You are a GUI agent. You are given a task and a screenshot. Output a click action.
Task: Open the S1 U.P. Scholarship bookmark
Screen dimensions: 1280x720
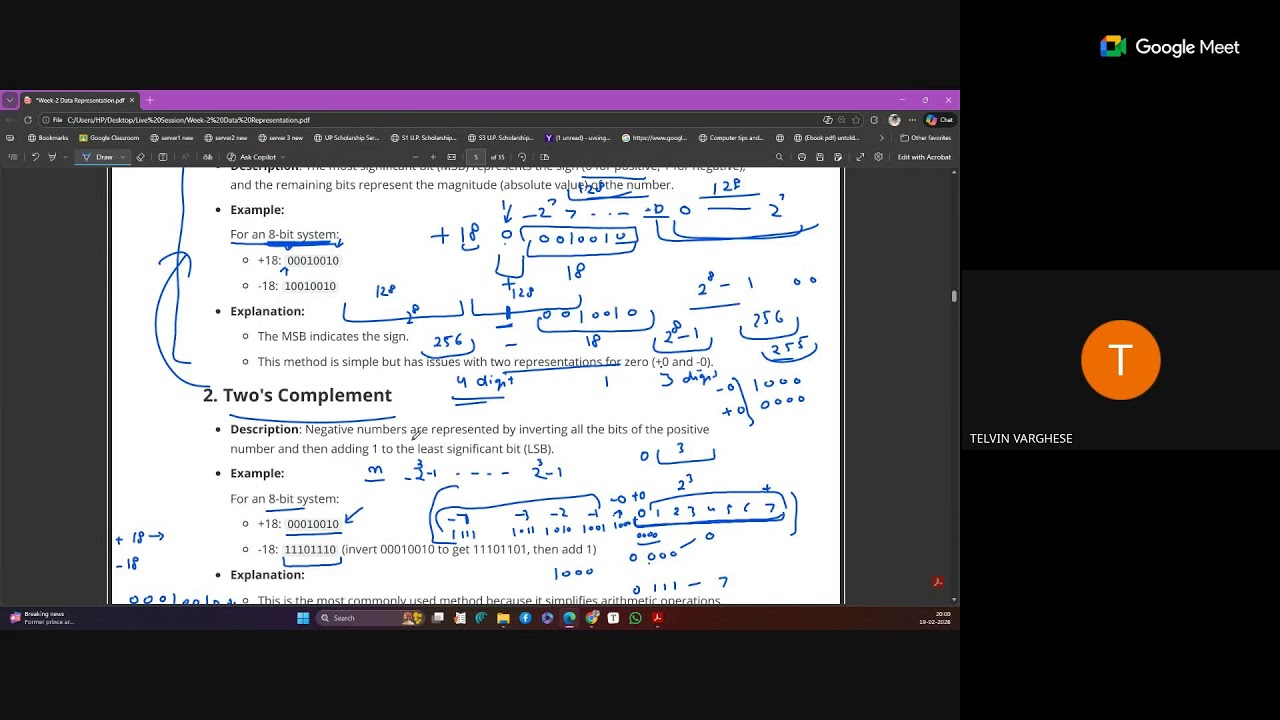[x=423, y=138]
